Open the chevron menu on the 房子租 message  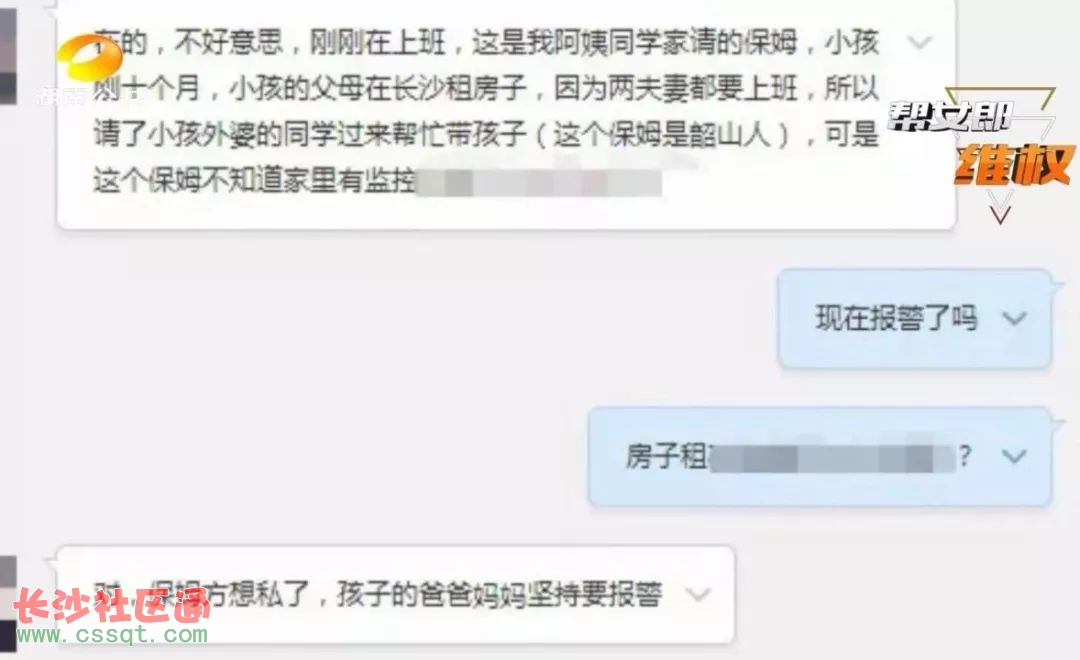1014,455
